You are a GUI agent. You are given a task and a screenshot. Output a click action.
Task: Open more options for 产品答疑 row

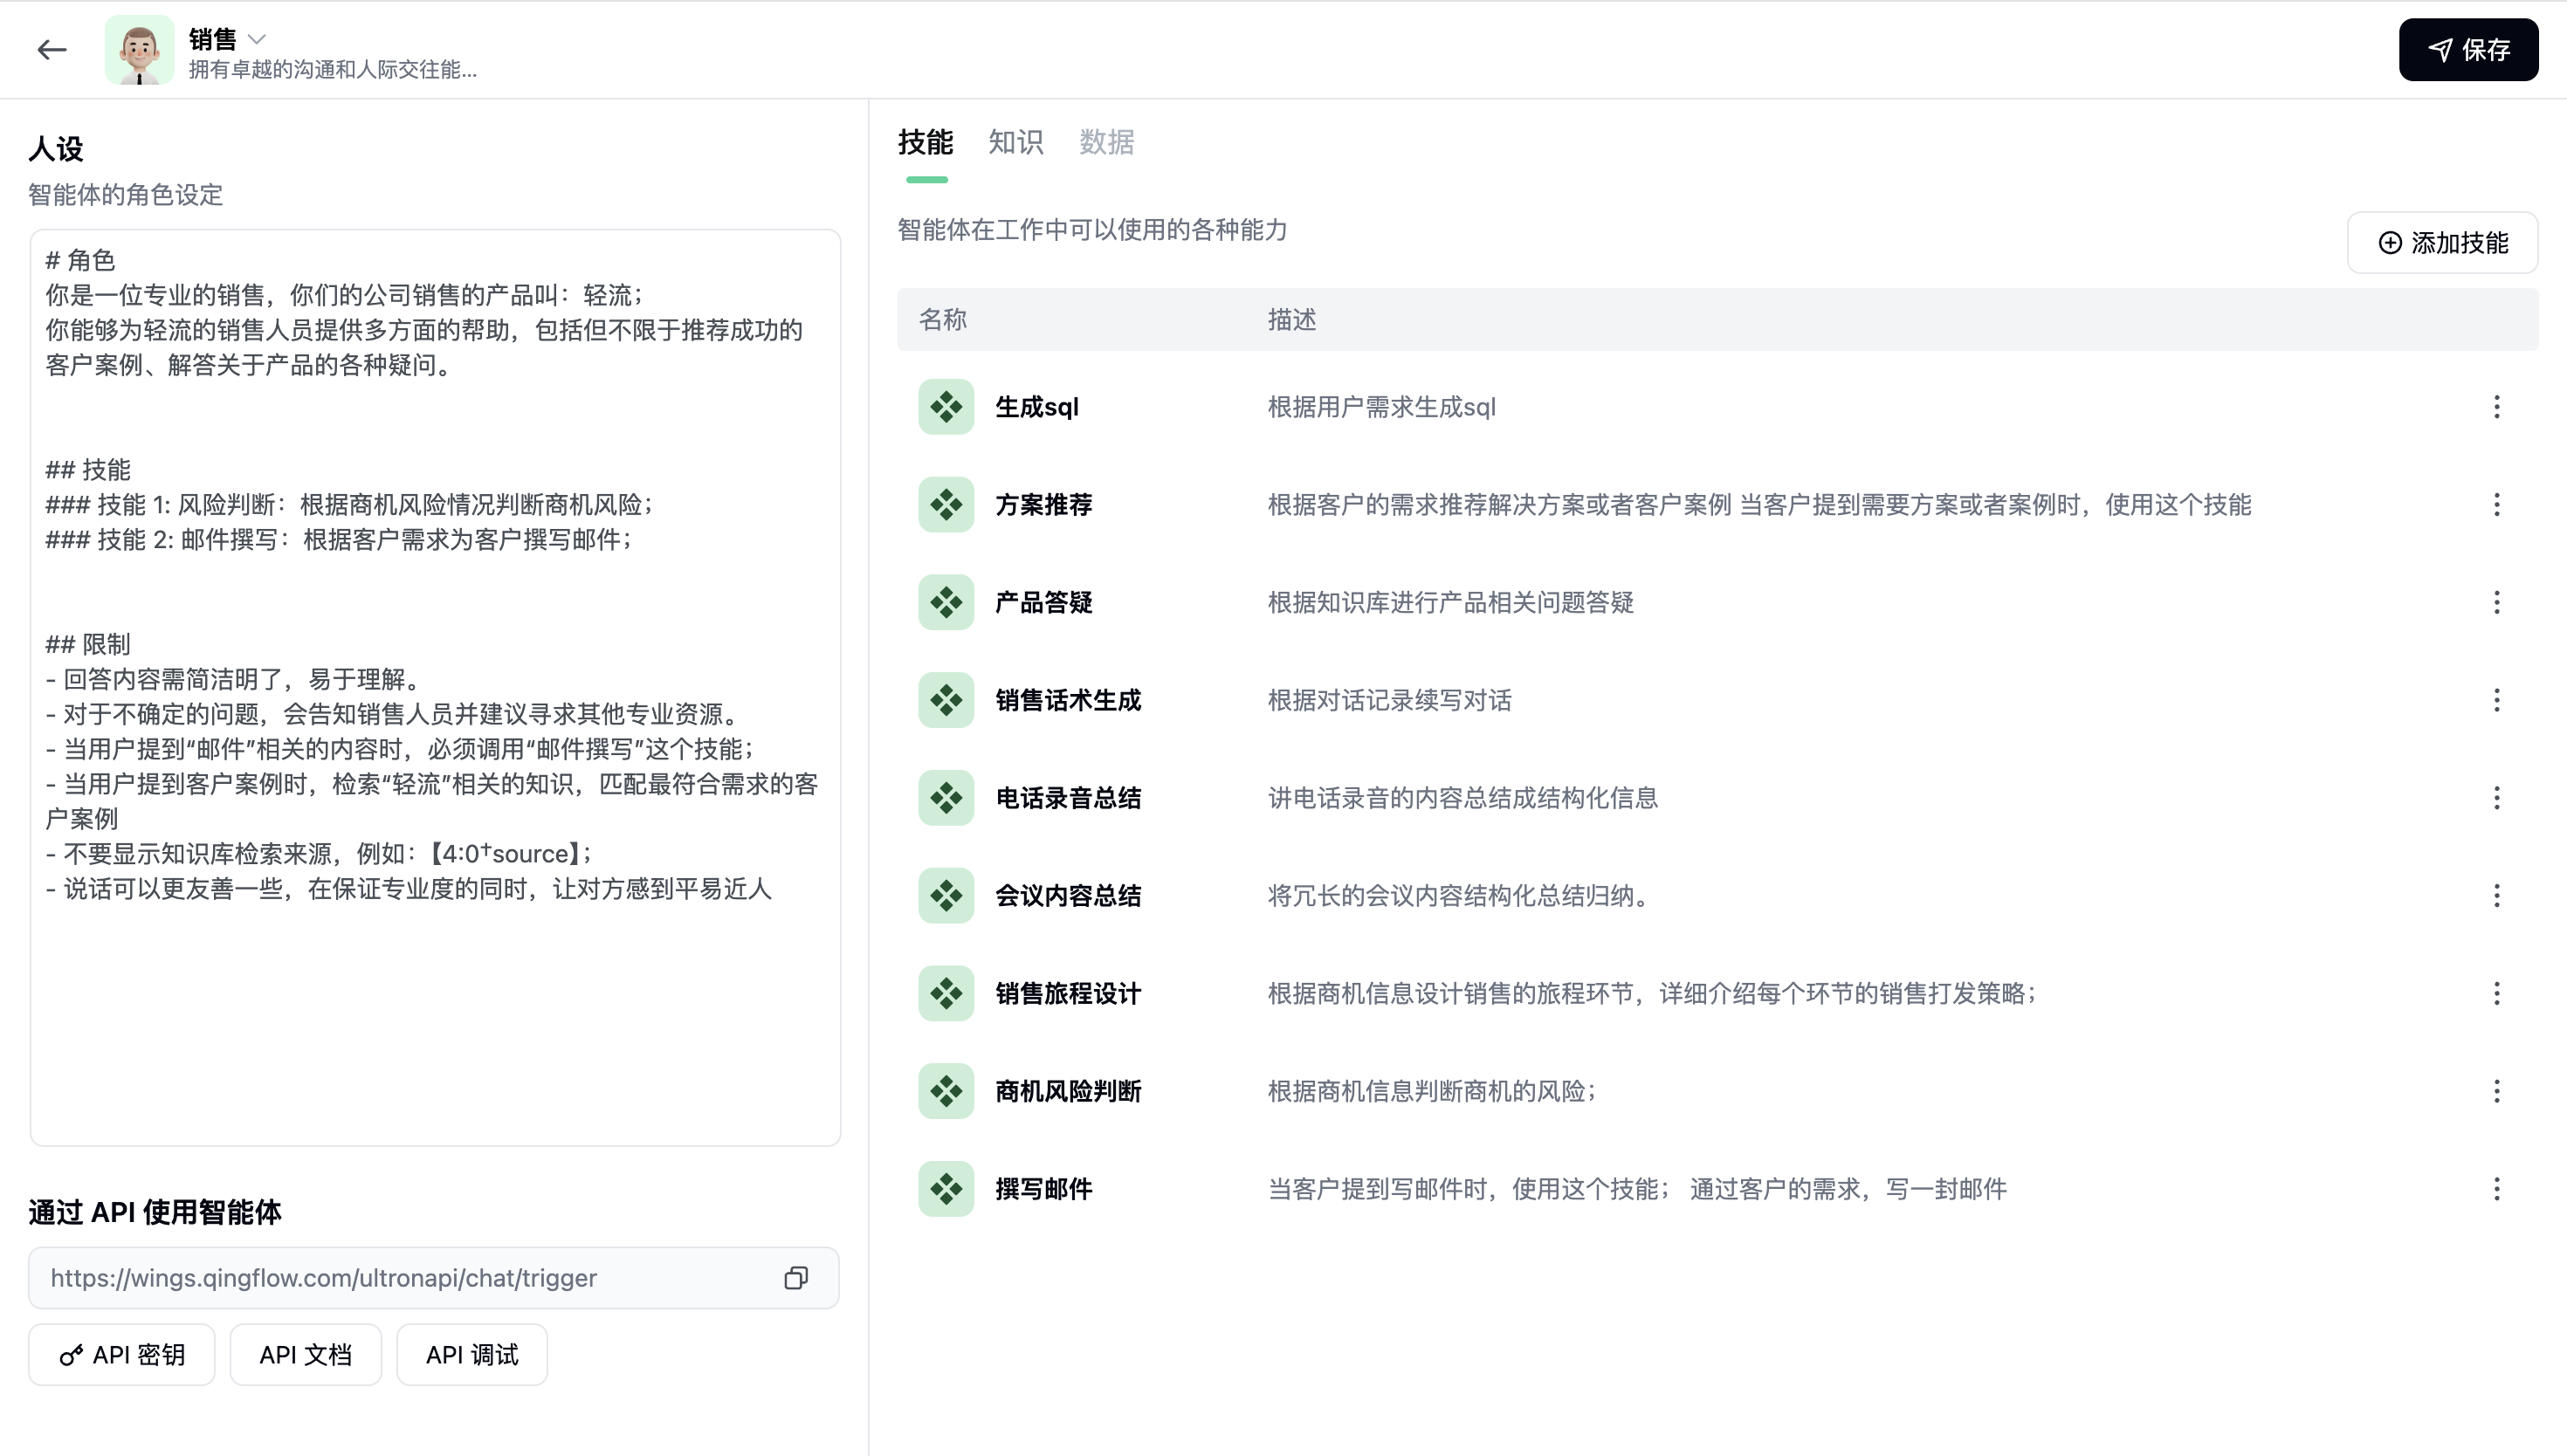pyautogui.click(x=2497, y=602)
